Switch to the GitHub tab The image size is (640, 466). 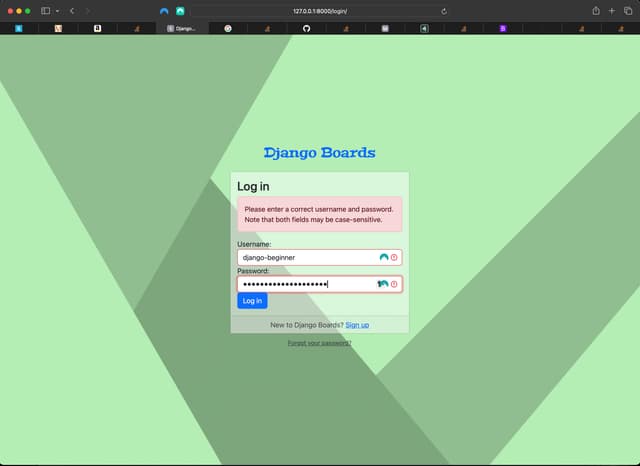coord(307,28)
